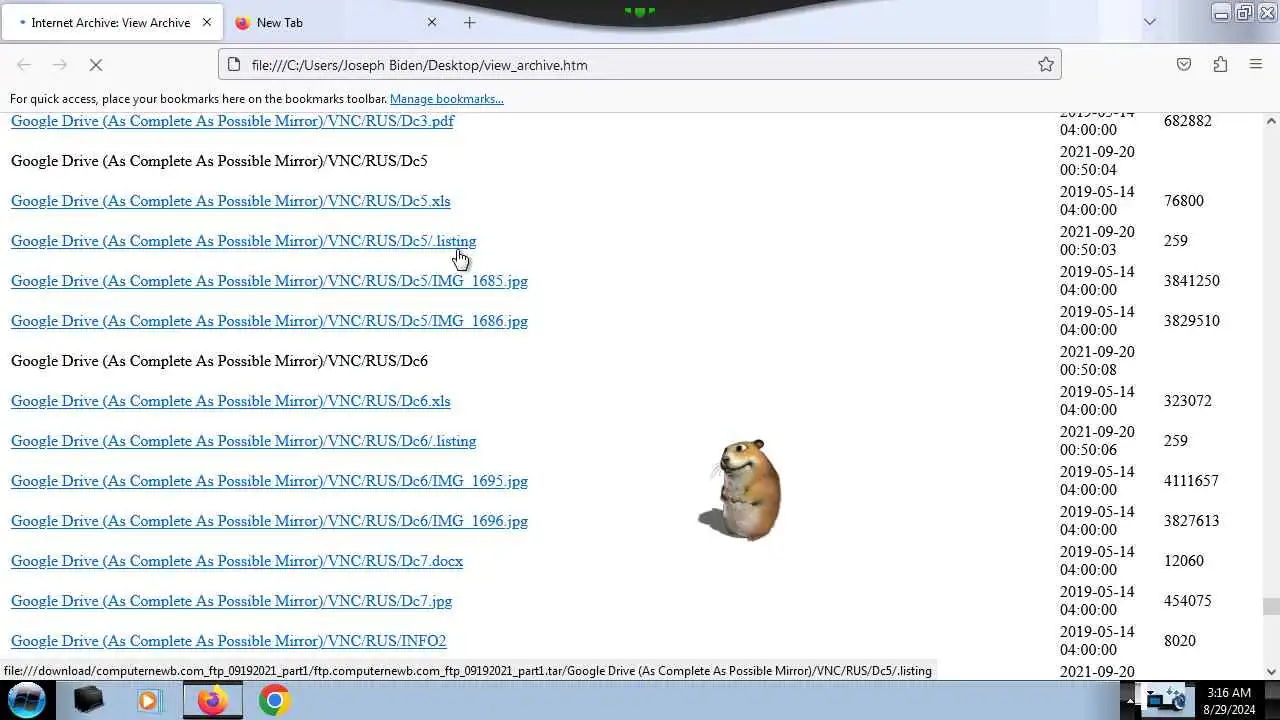Screen dimensions: 1280x720
Task: Open the Dc5.xls link
Action: click(231, 201)
